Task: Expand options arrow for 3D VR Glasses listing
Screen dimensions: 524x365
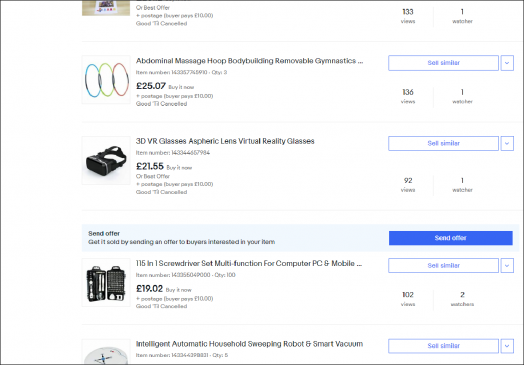Action: [x=507, y=143]
